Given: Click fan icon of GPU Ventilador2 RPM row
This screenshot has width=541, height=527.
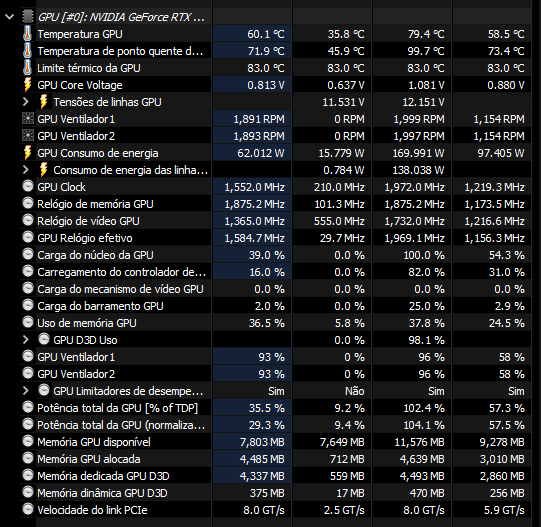Looking at the screenshot, I should 28,135.
